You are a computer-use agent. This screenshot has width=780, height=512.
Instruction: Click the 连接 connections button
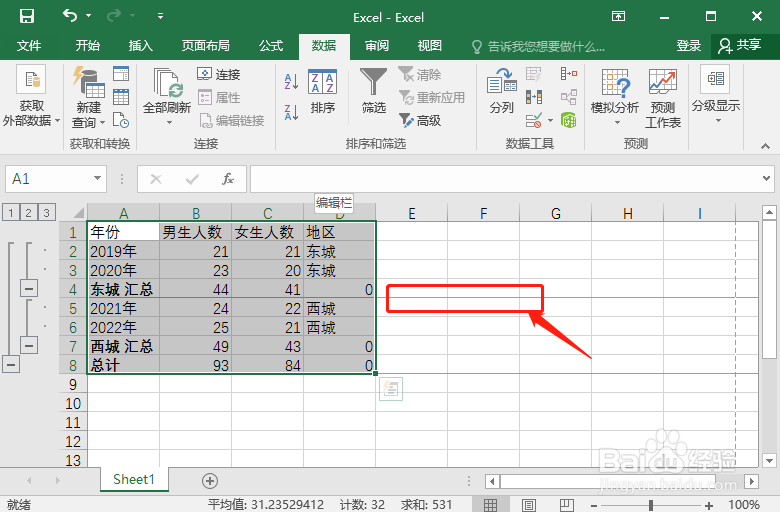pyautogui.click(x=219, y=74)
